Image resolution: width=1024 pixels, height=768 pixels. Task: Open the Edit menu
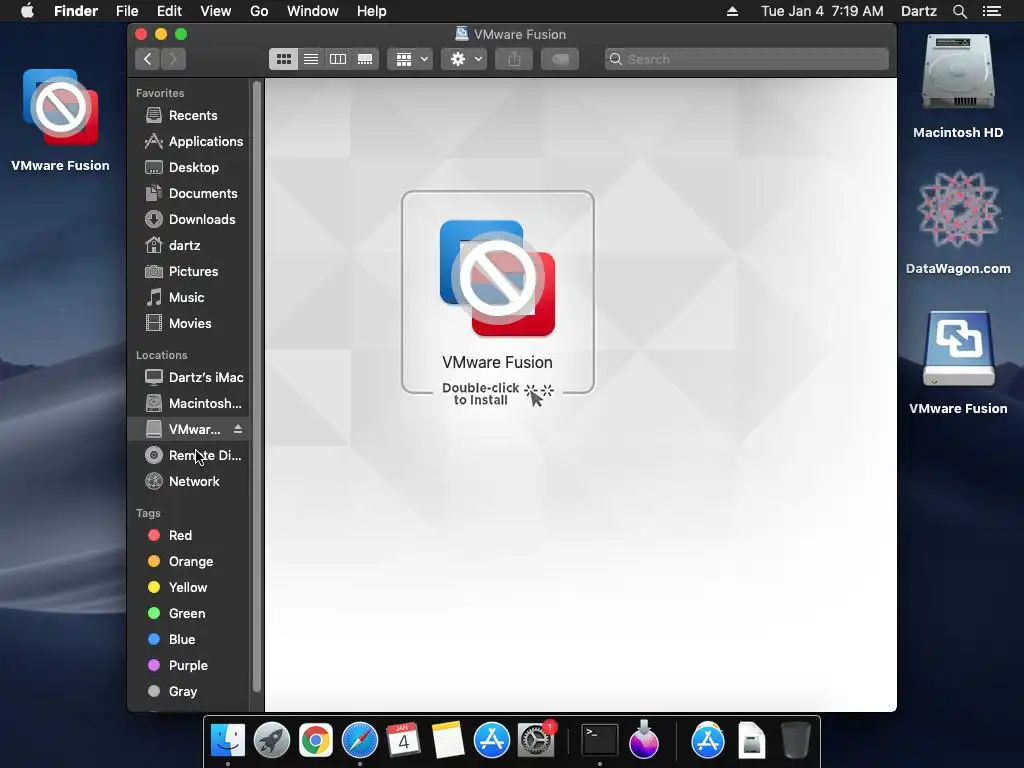point(169,11)
